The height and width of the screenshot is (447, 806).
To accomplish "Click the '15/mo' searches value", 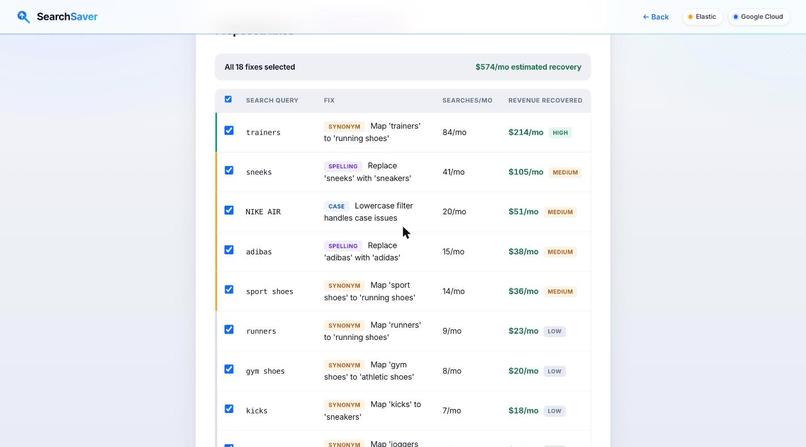I will coord(453,252).
